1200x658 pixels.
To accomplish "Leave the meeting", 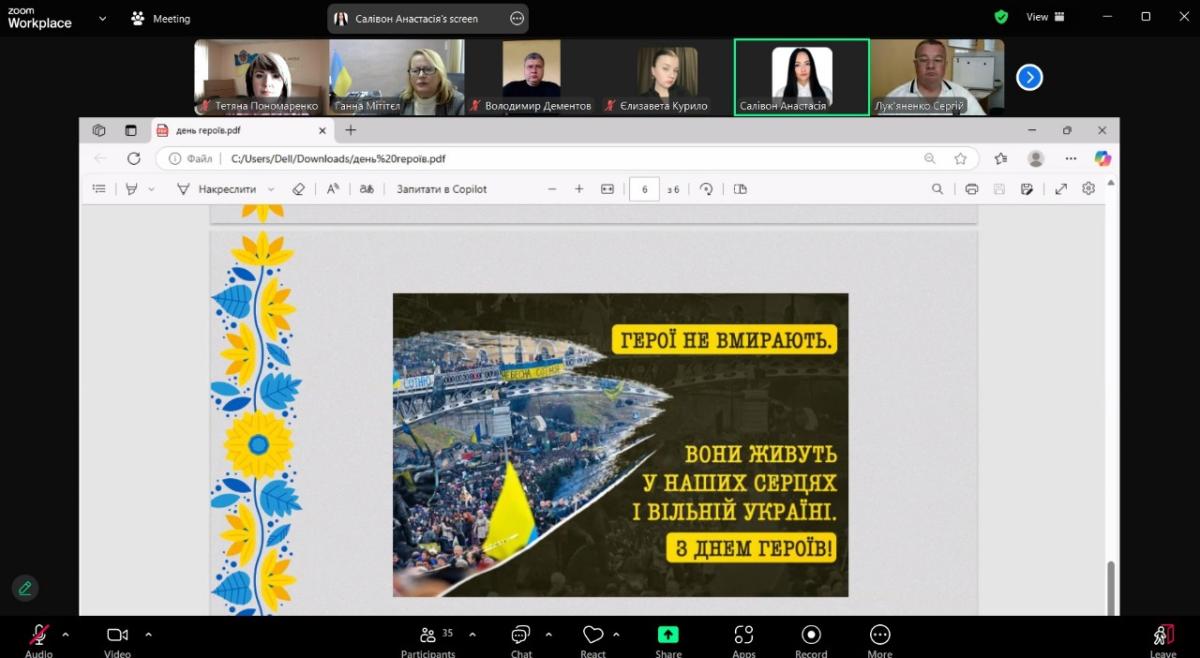I will pyautogui.click(x=1162, y=636).
